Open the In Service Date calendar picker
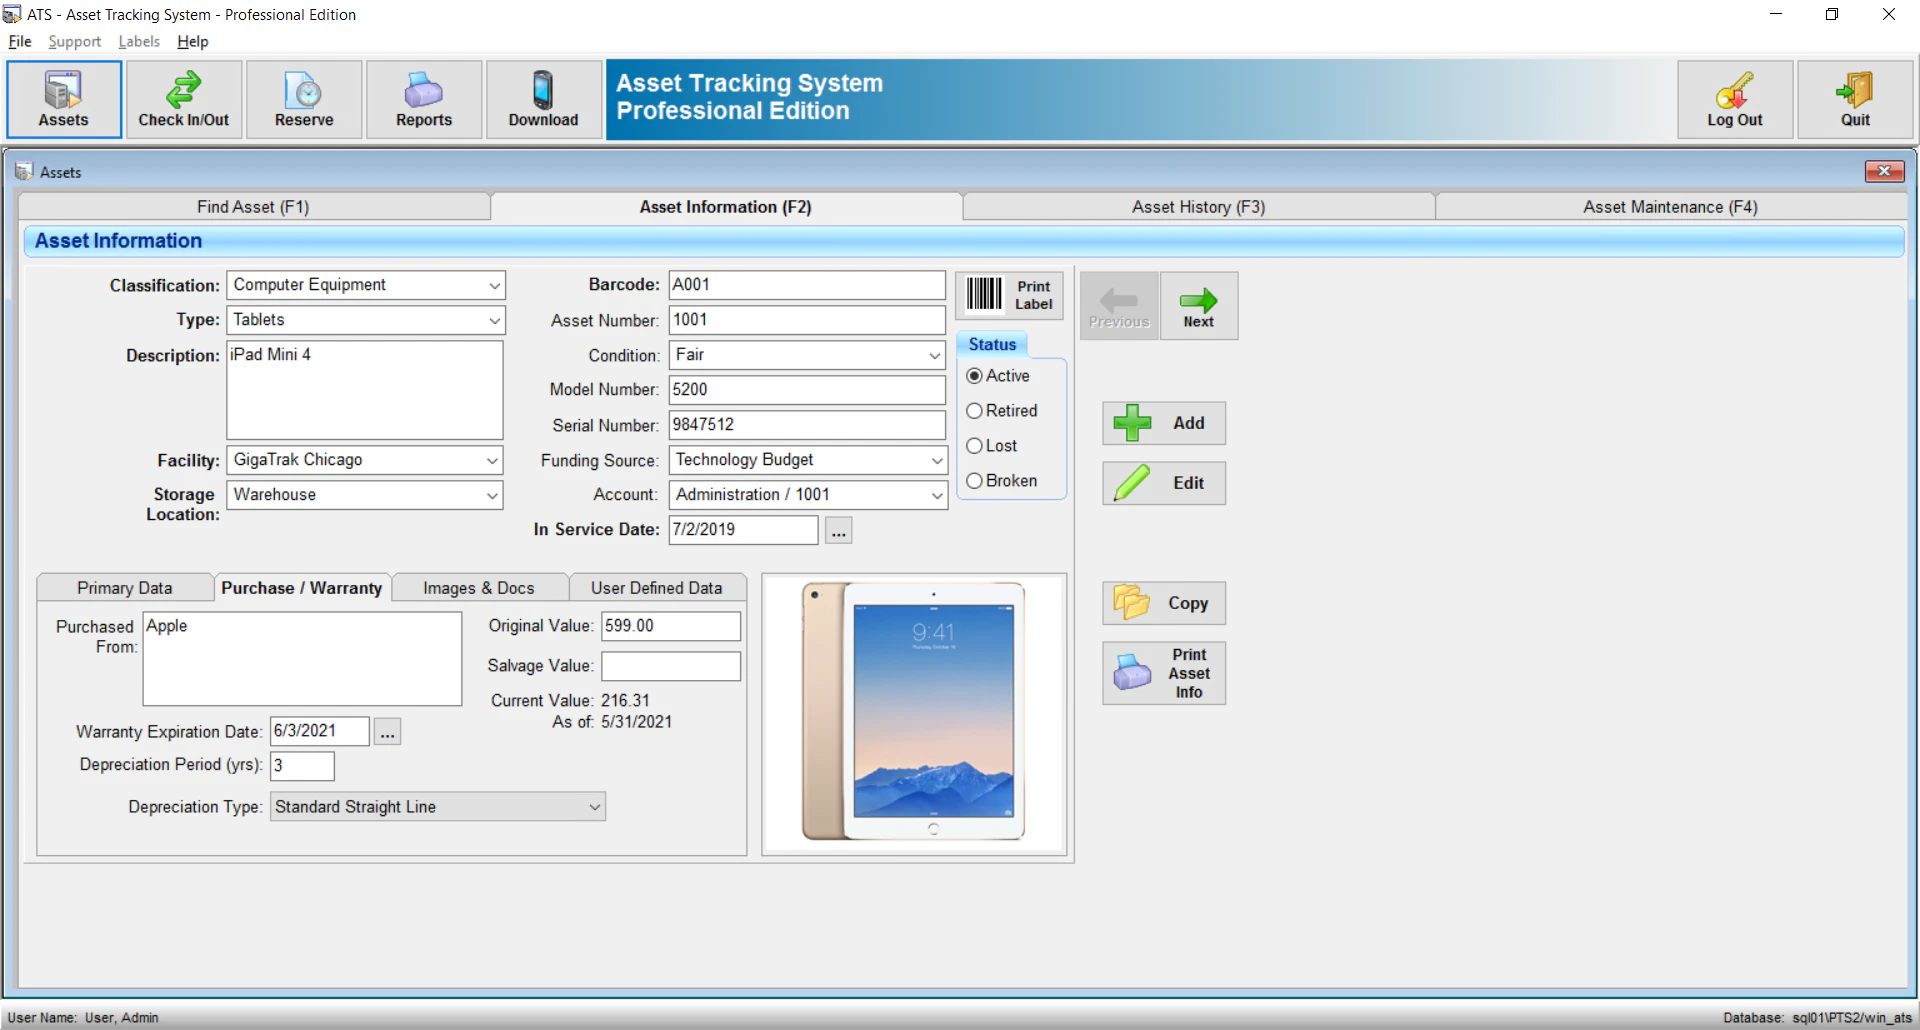Viewport: 1920px width, 1030px height. point(838,530)
